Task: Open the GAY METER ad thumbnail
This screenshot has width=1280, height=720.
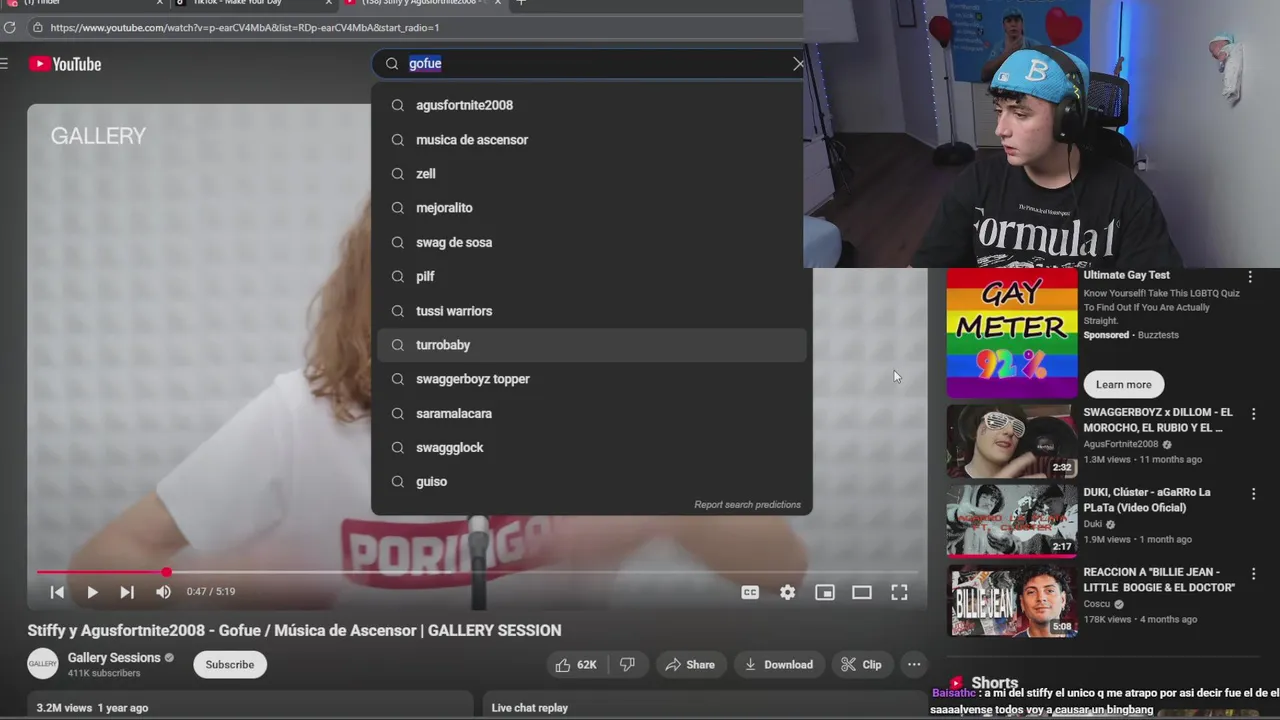Action: (x=1012, y=334)
